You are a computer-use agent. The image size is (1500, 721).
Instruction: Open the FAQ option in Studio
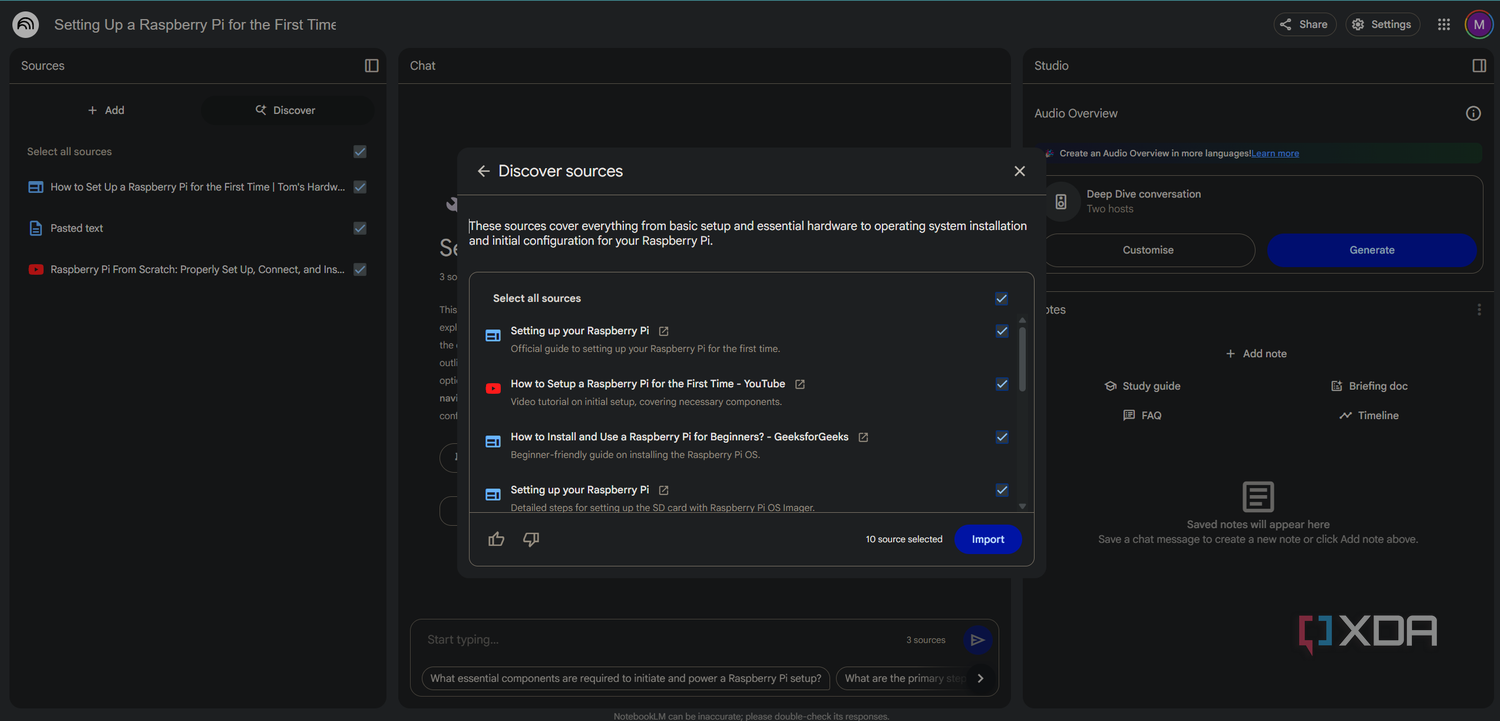pos(1142,415)
